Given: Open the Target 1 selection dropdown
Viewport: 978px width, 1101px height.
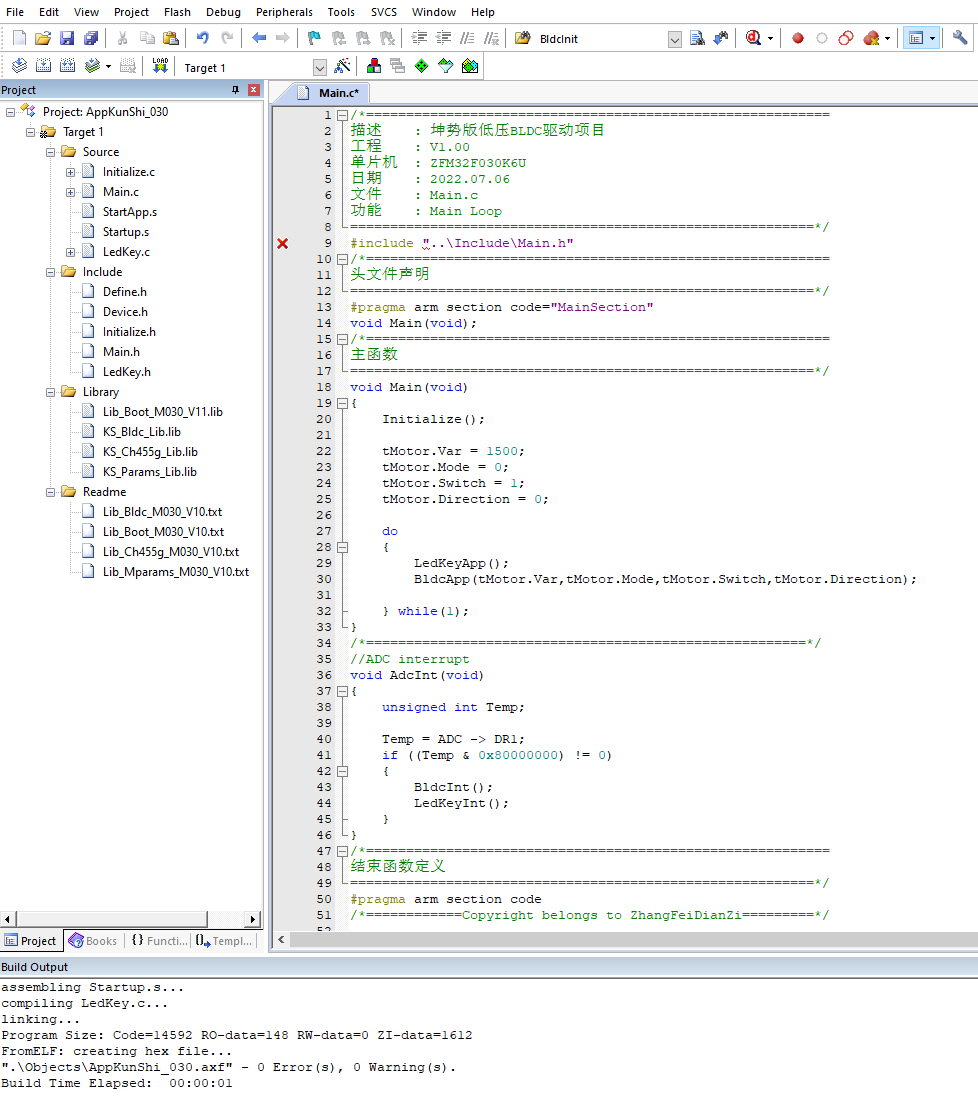Looking at the screenshot, I should tap(320, 68).
